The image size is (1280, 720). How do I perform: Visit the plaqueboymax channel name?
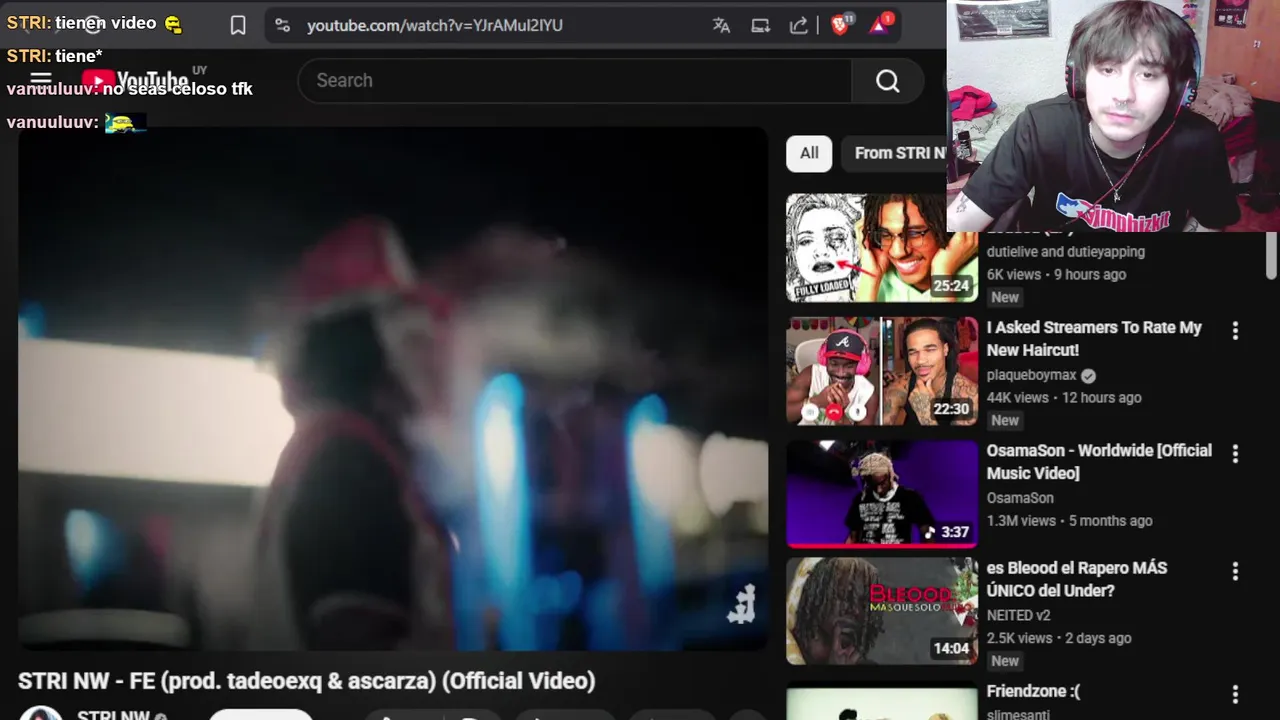[x=1031, y=375]
